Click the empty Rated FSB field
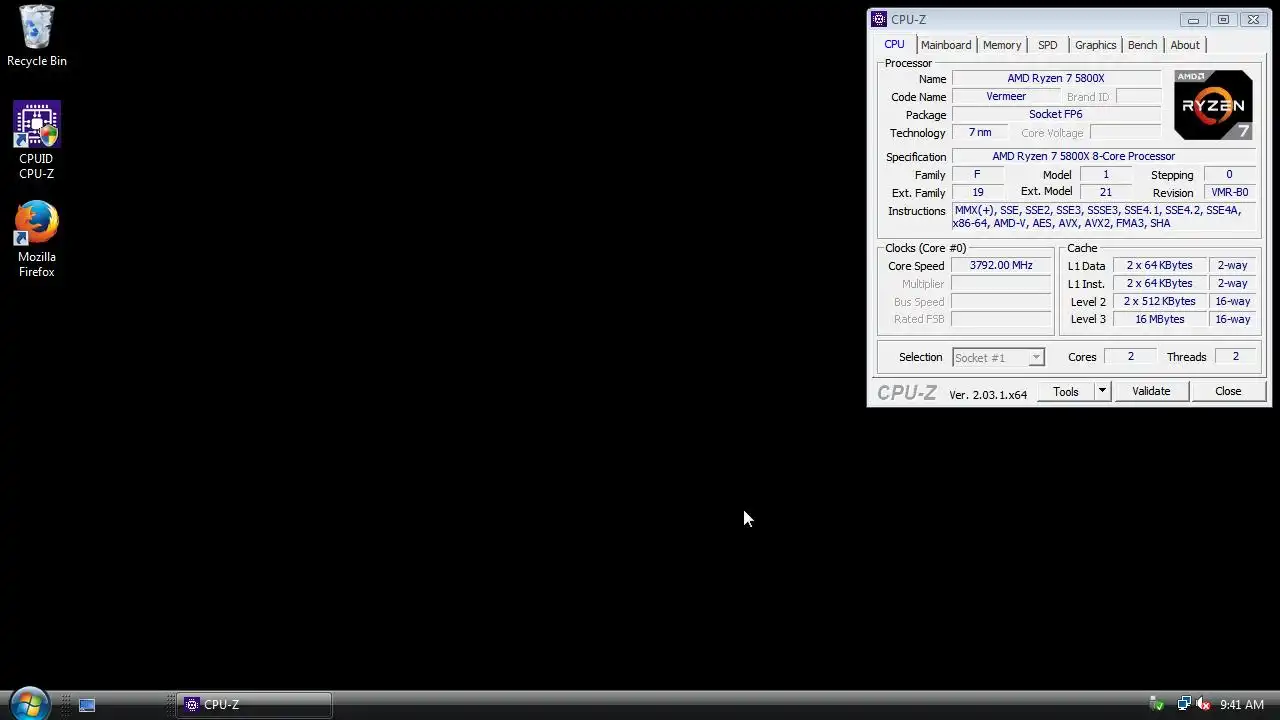The width and height of the screenshot is (1280, 720). (1001, 319)
